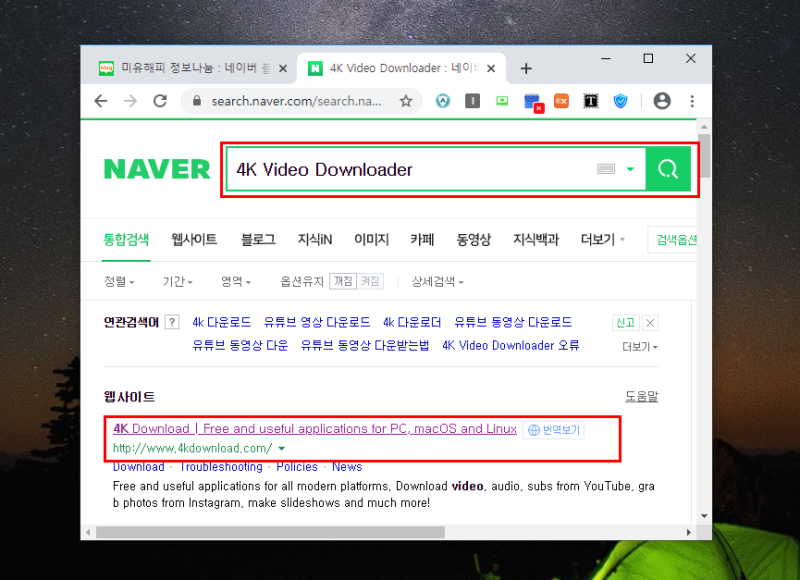Image resolution: width=800 pixels, height=580 pixels.
Task: Switch to the 동영상 tab
Action: coord(473,239)
